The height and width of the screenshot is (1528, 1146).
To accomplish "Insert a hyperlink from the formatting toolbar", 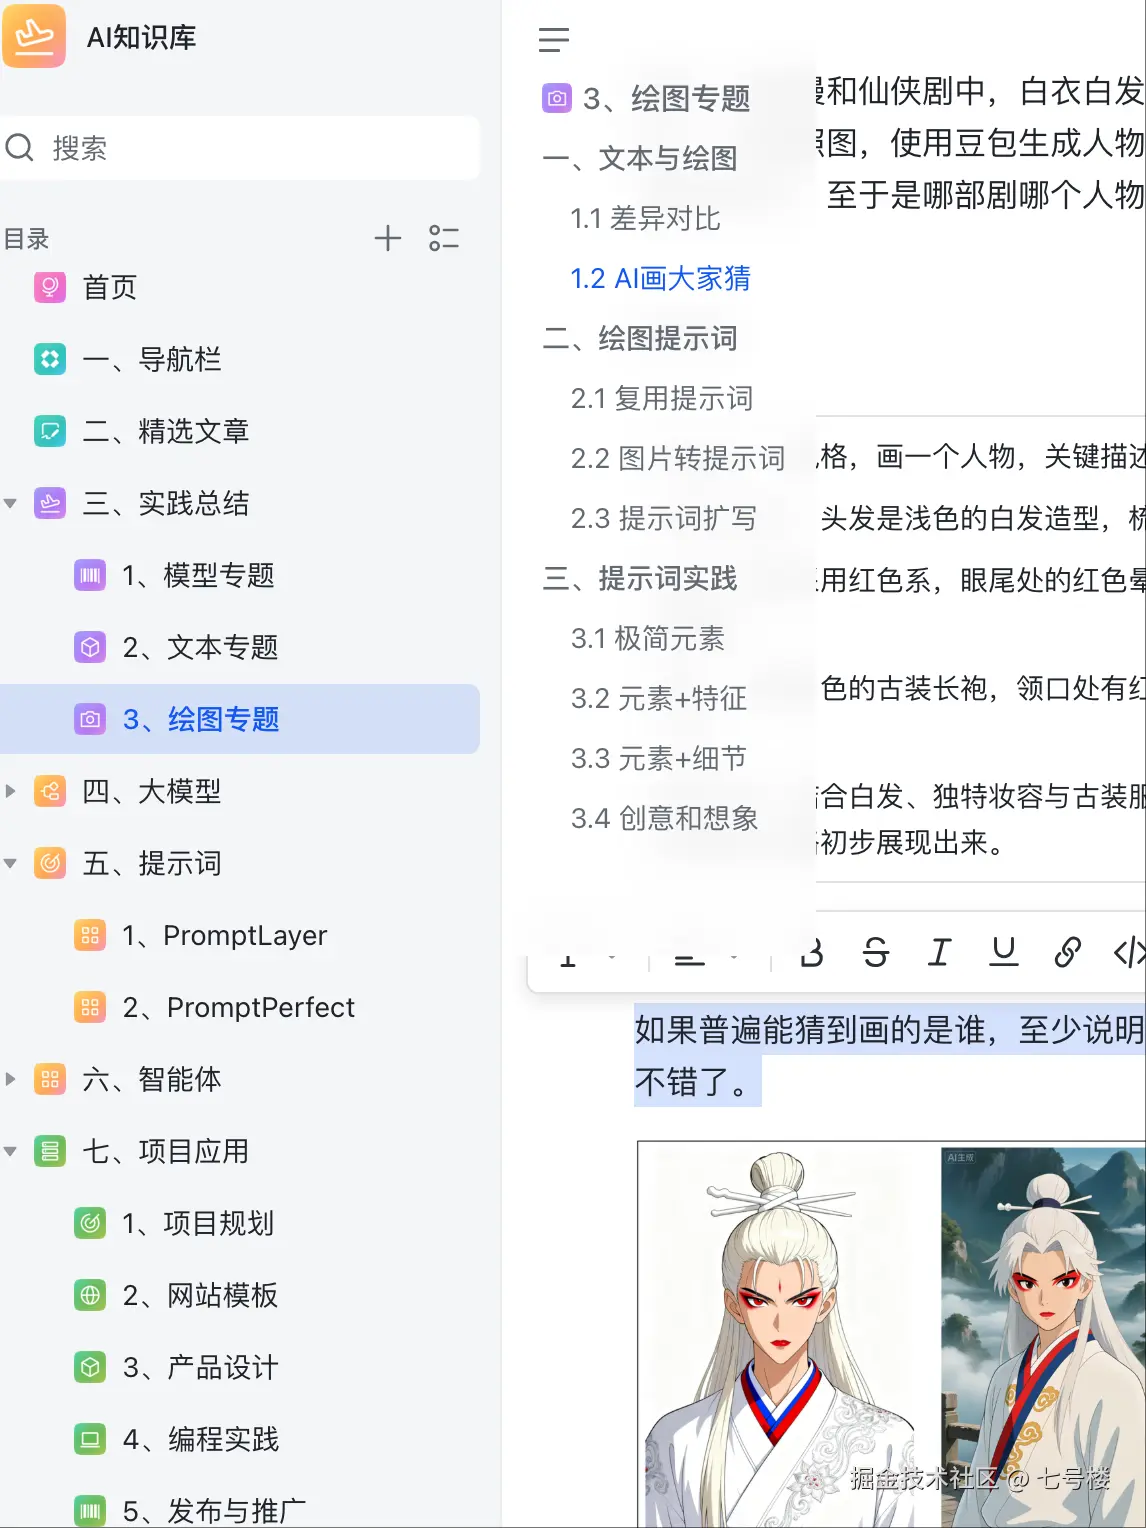I will pyautogui.click(x=1067, y=952).
